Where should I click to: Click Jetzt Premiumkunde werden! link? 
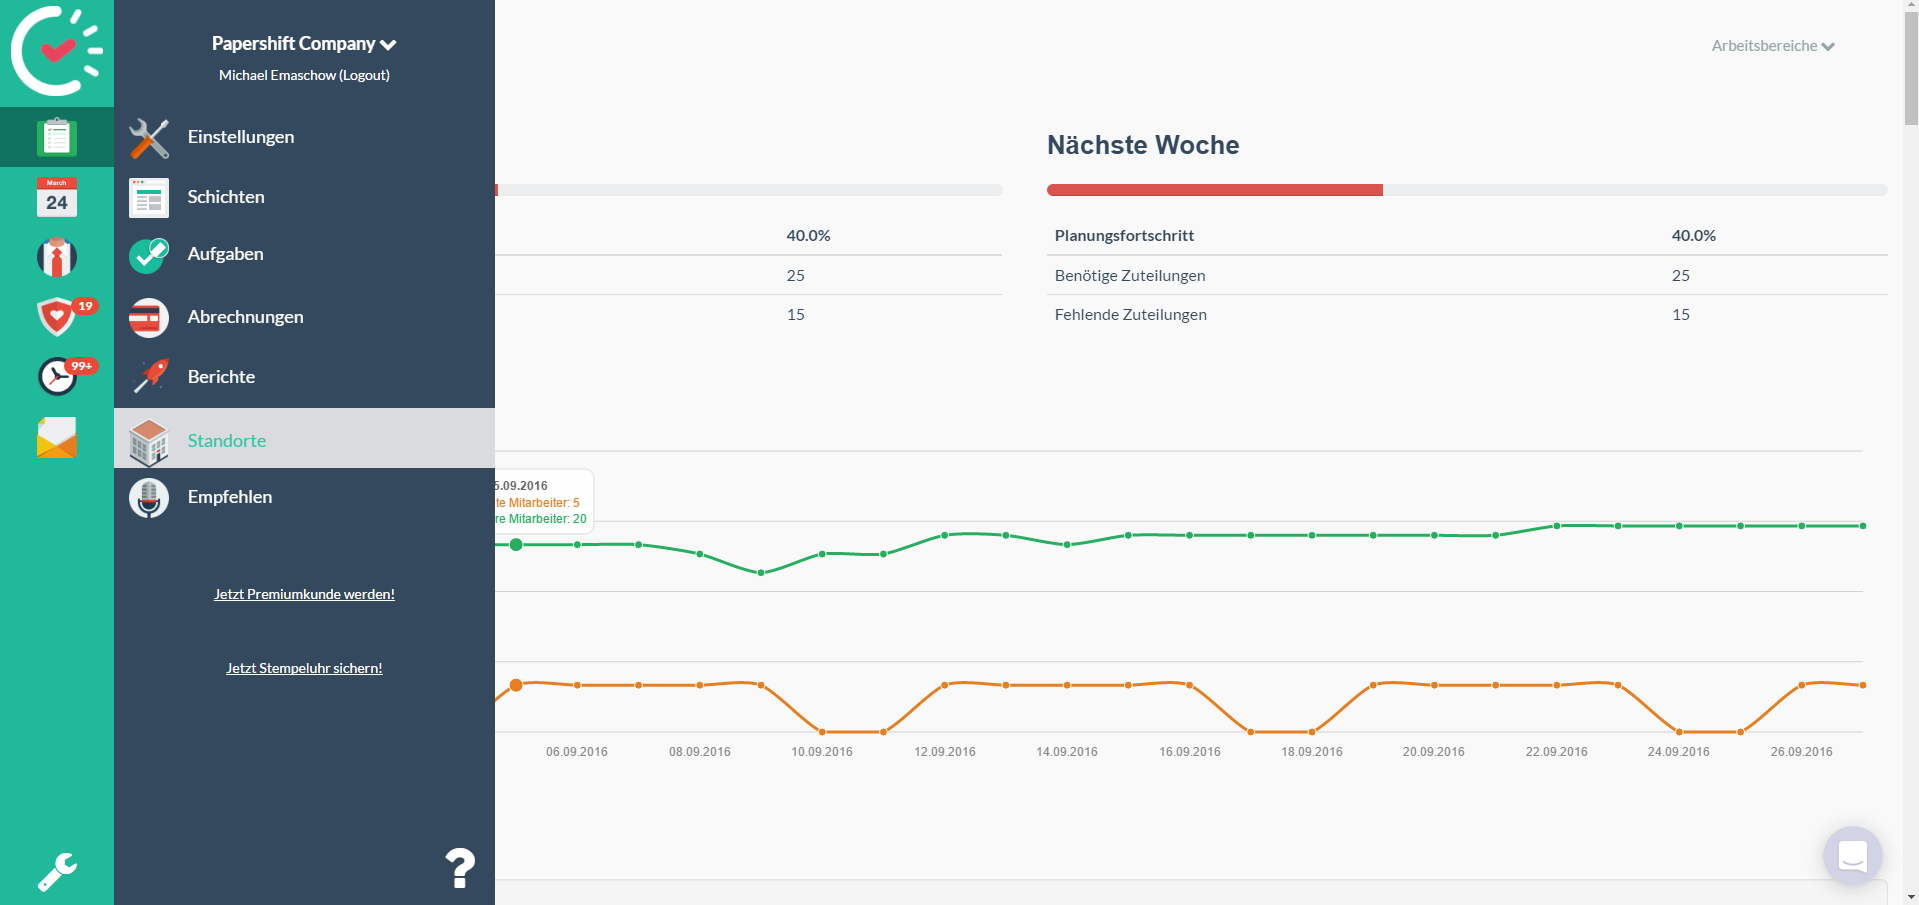click(x=304, y=594)
